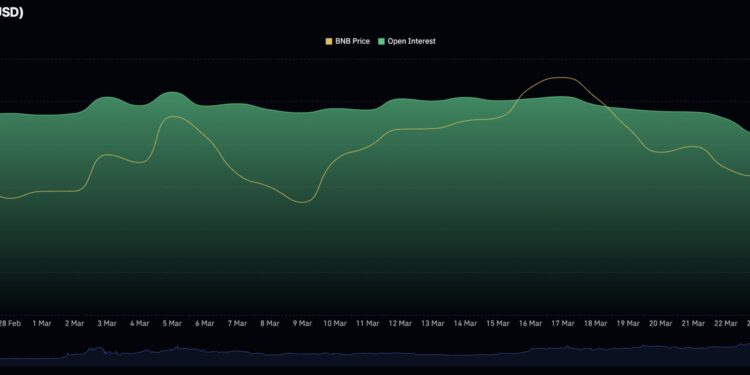Click the yellow BNB Price color swatch
Screen dimensions: 750x375
pyautogui.click(x=329, y=41)
